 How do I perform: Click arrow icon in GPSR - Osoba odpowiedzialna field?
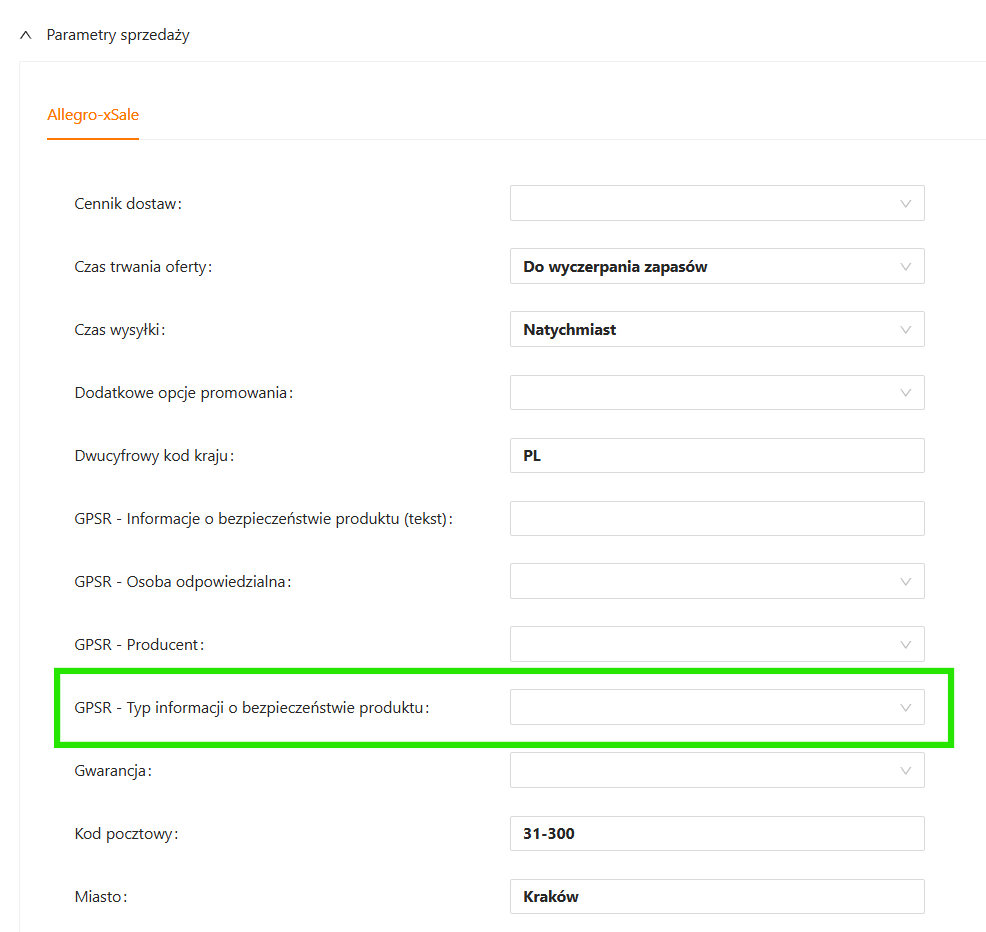point(905,582)
